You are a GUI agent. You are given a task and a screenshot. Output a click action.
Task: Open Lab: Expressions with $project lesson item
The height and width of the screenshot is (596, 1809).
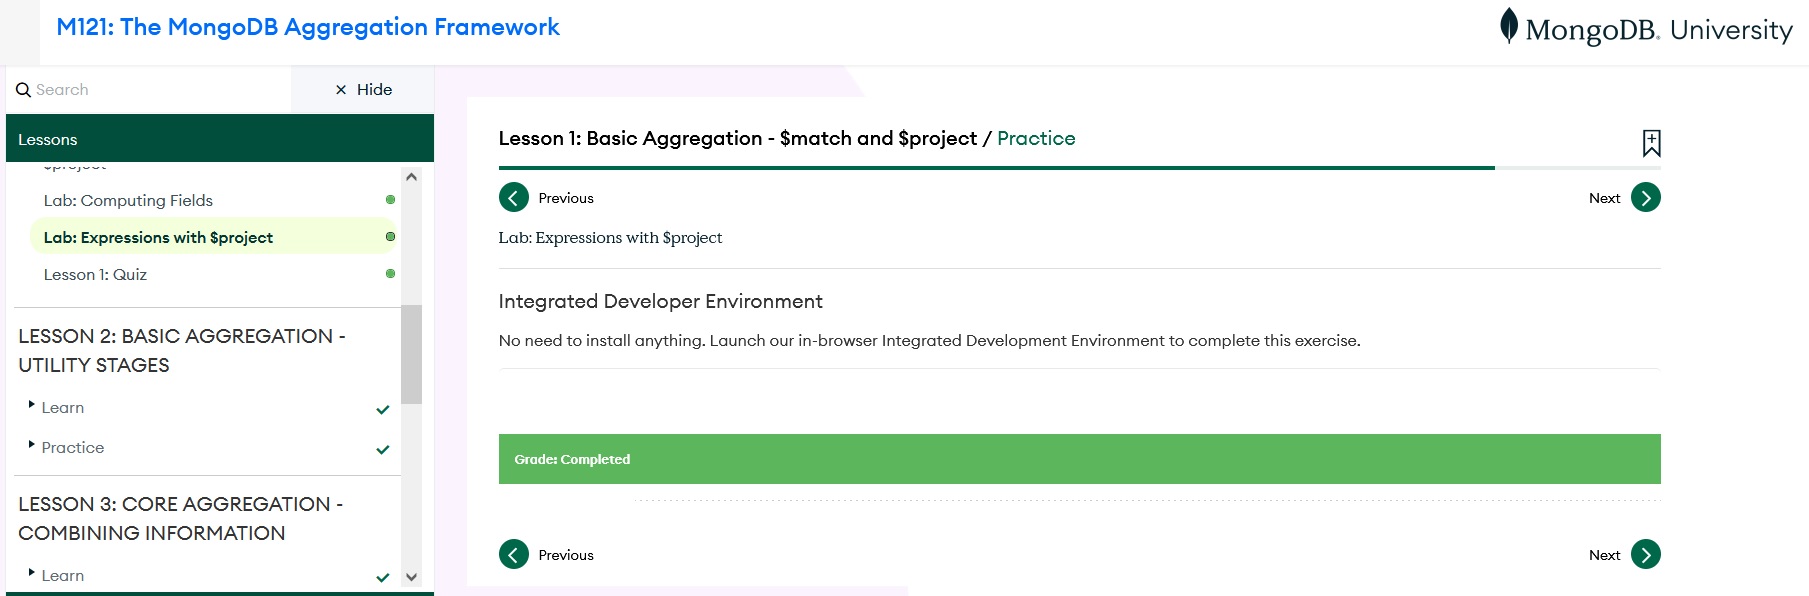(158, 238)
